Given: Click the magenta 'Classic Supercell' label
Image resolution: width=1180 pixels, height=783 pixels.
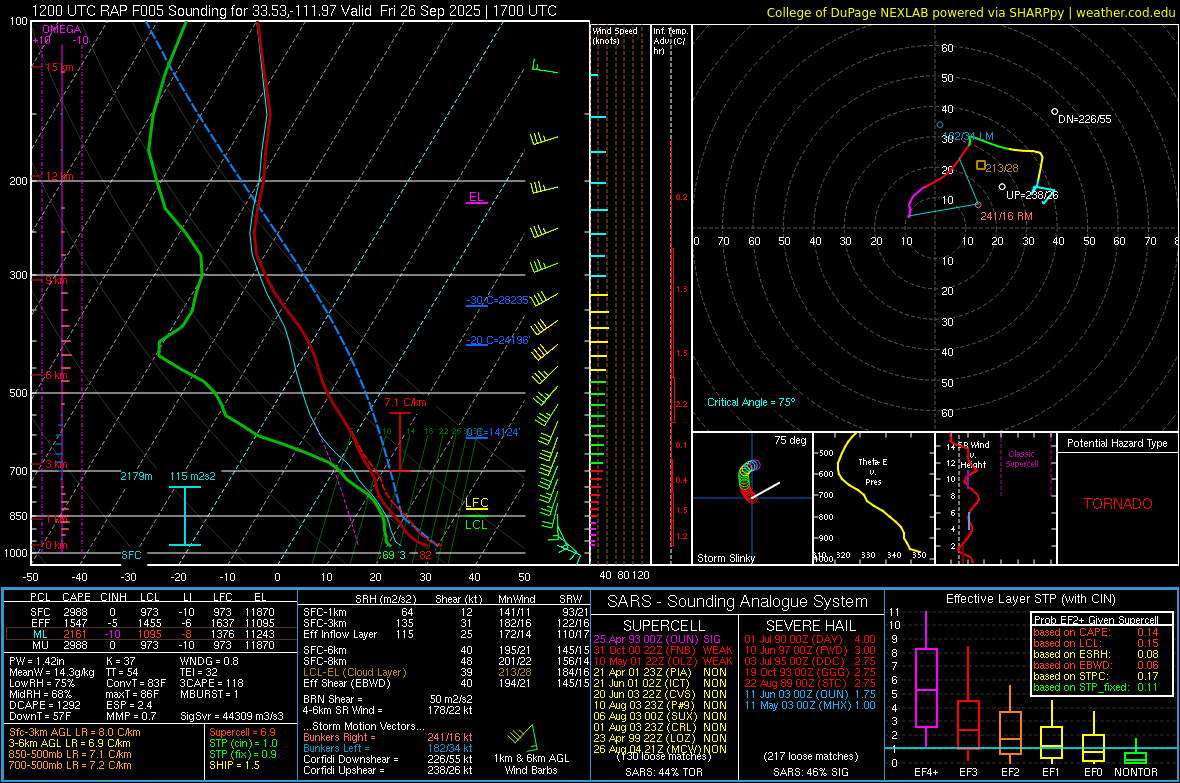Looking at the screenshot, I should [x=1021, y=459].
